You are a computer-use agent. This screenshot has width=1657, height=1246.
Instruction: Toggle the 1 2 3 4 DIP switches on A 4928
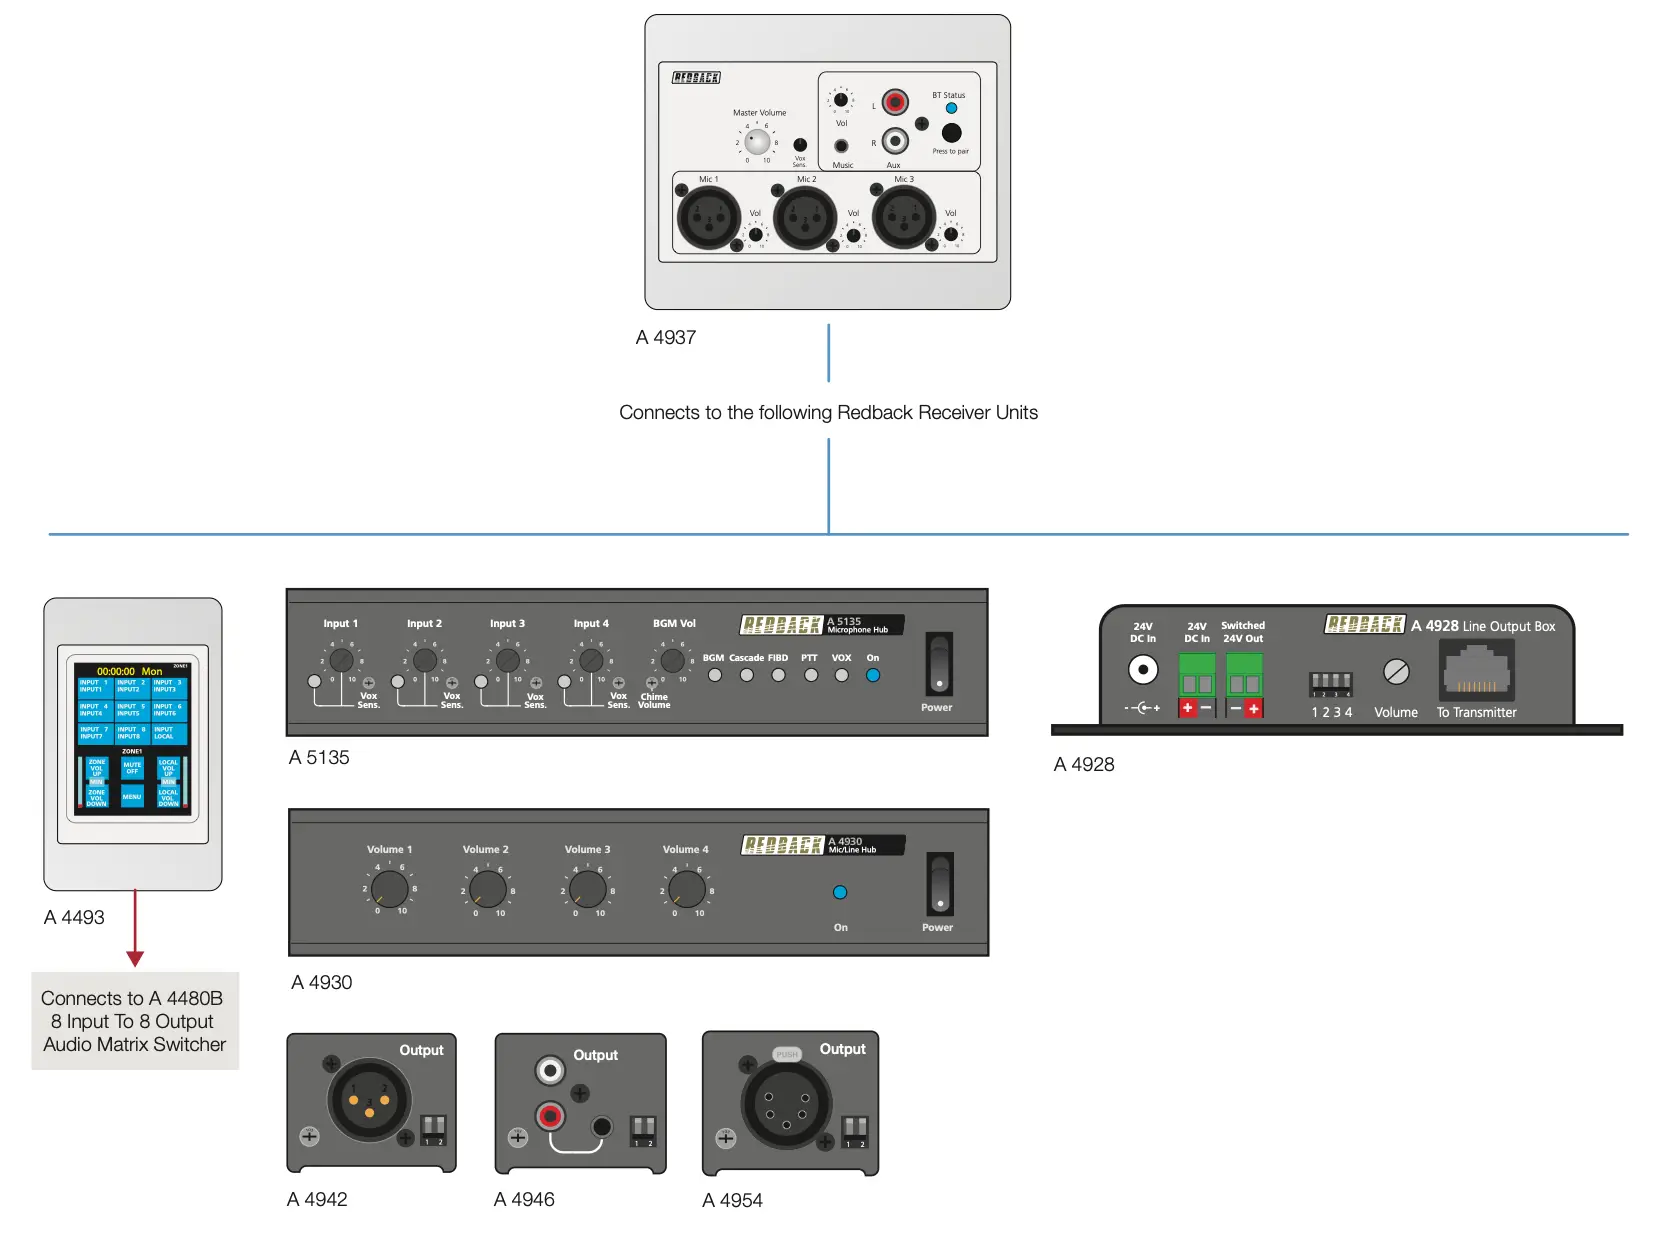[x=1331, y=684]
